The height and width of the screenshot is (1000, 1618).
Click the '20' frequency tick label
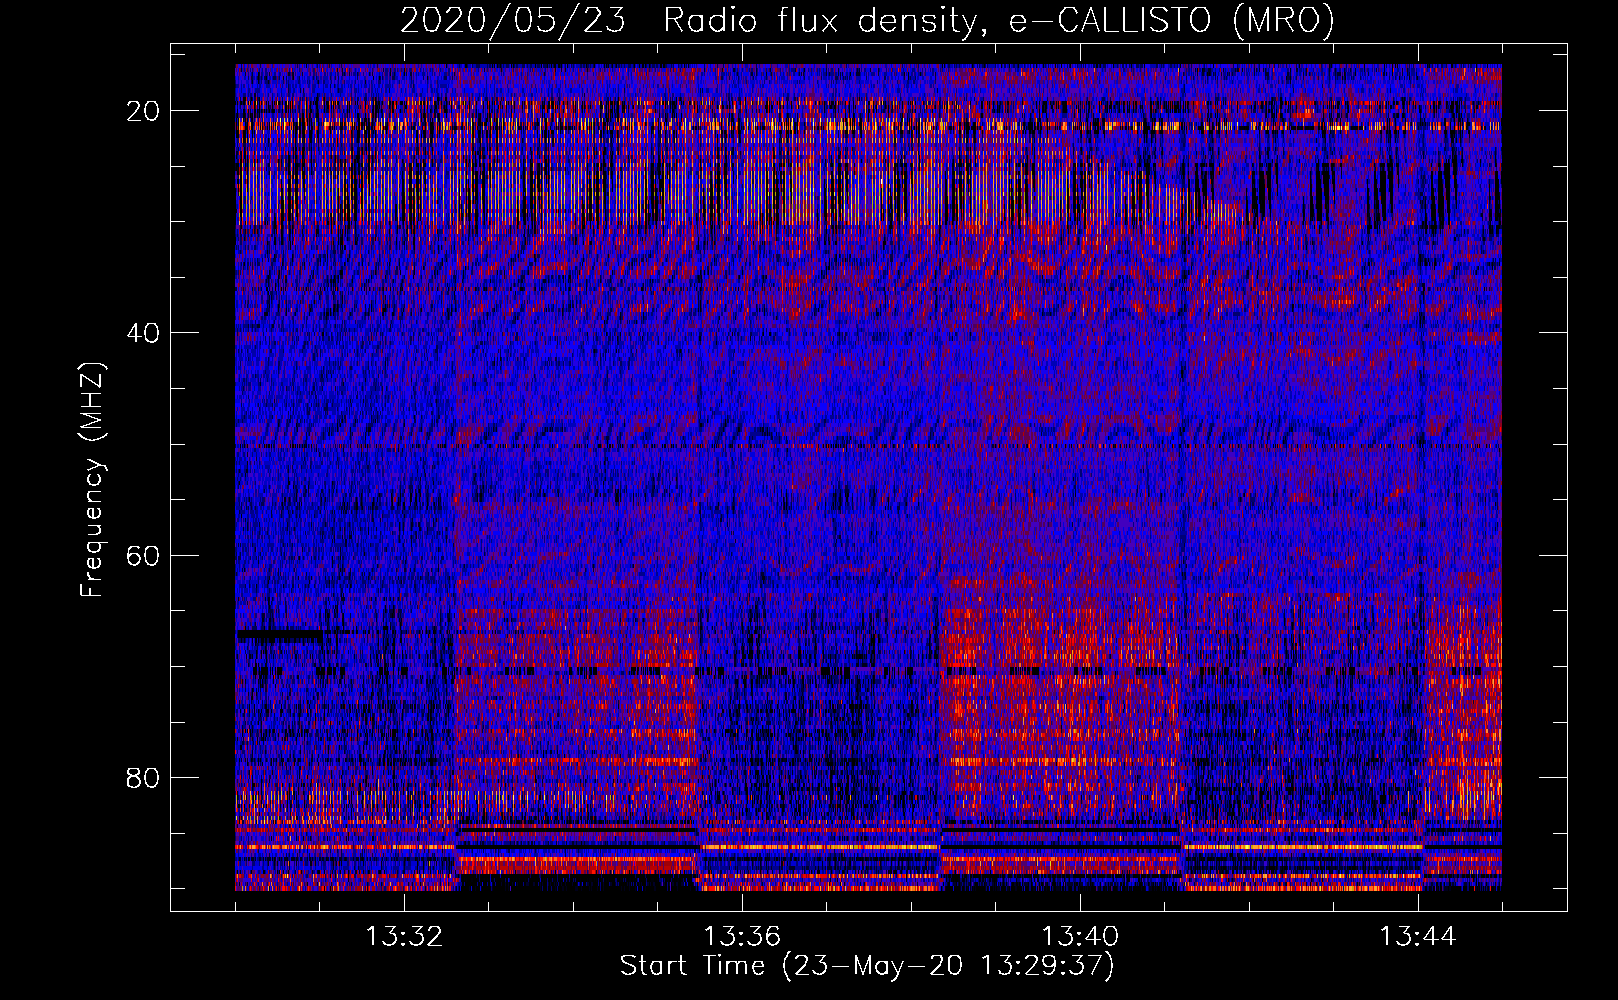pos(144,111)
